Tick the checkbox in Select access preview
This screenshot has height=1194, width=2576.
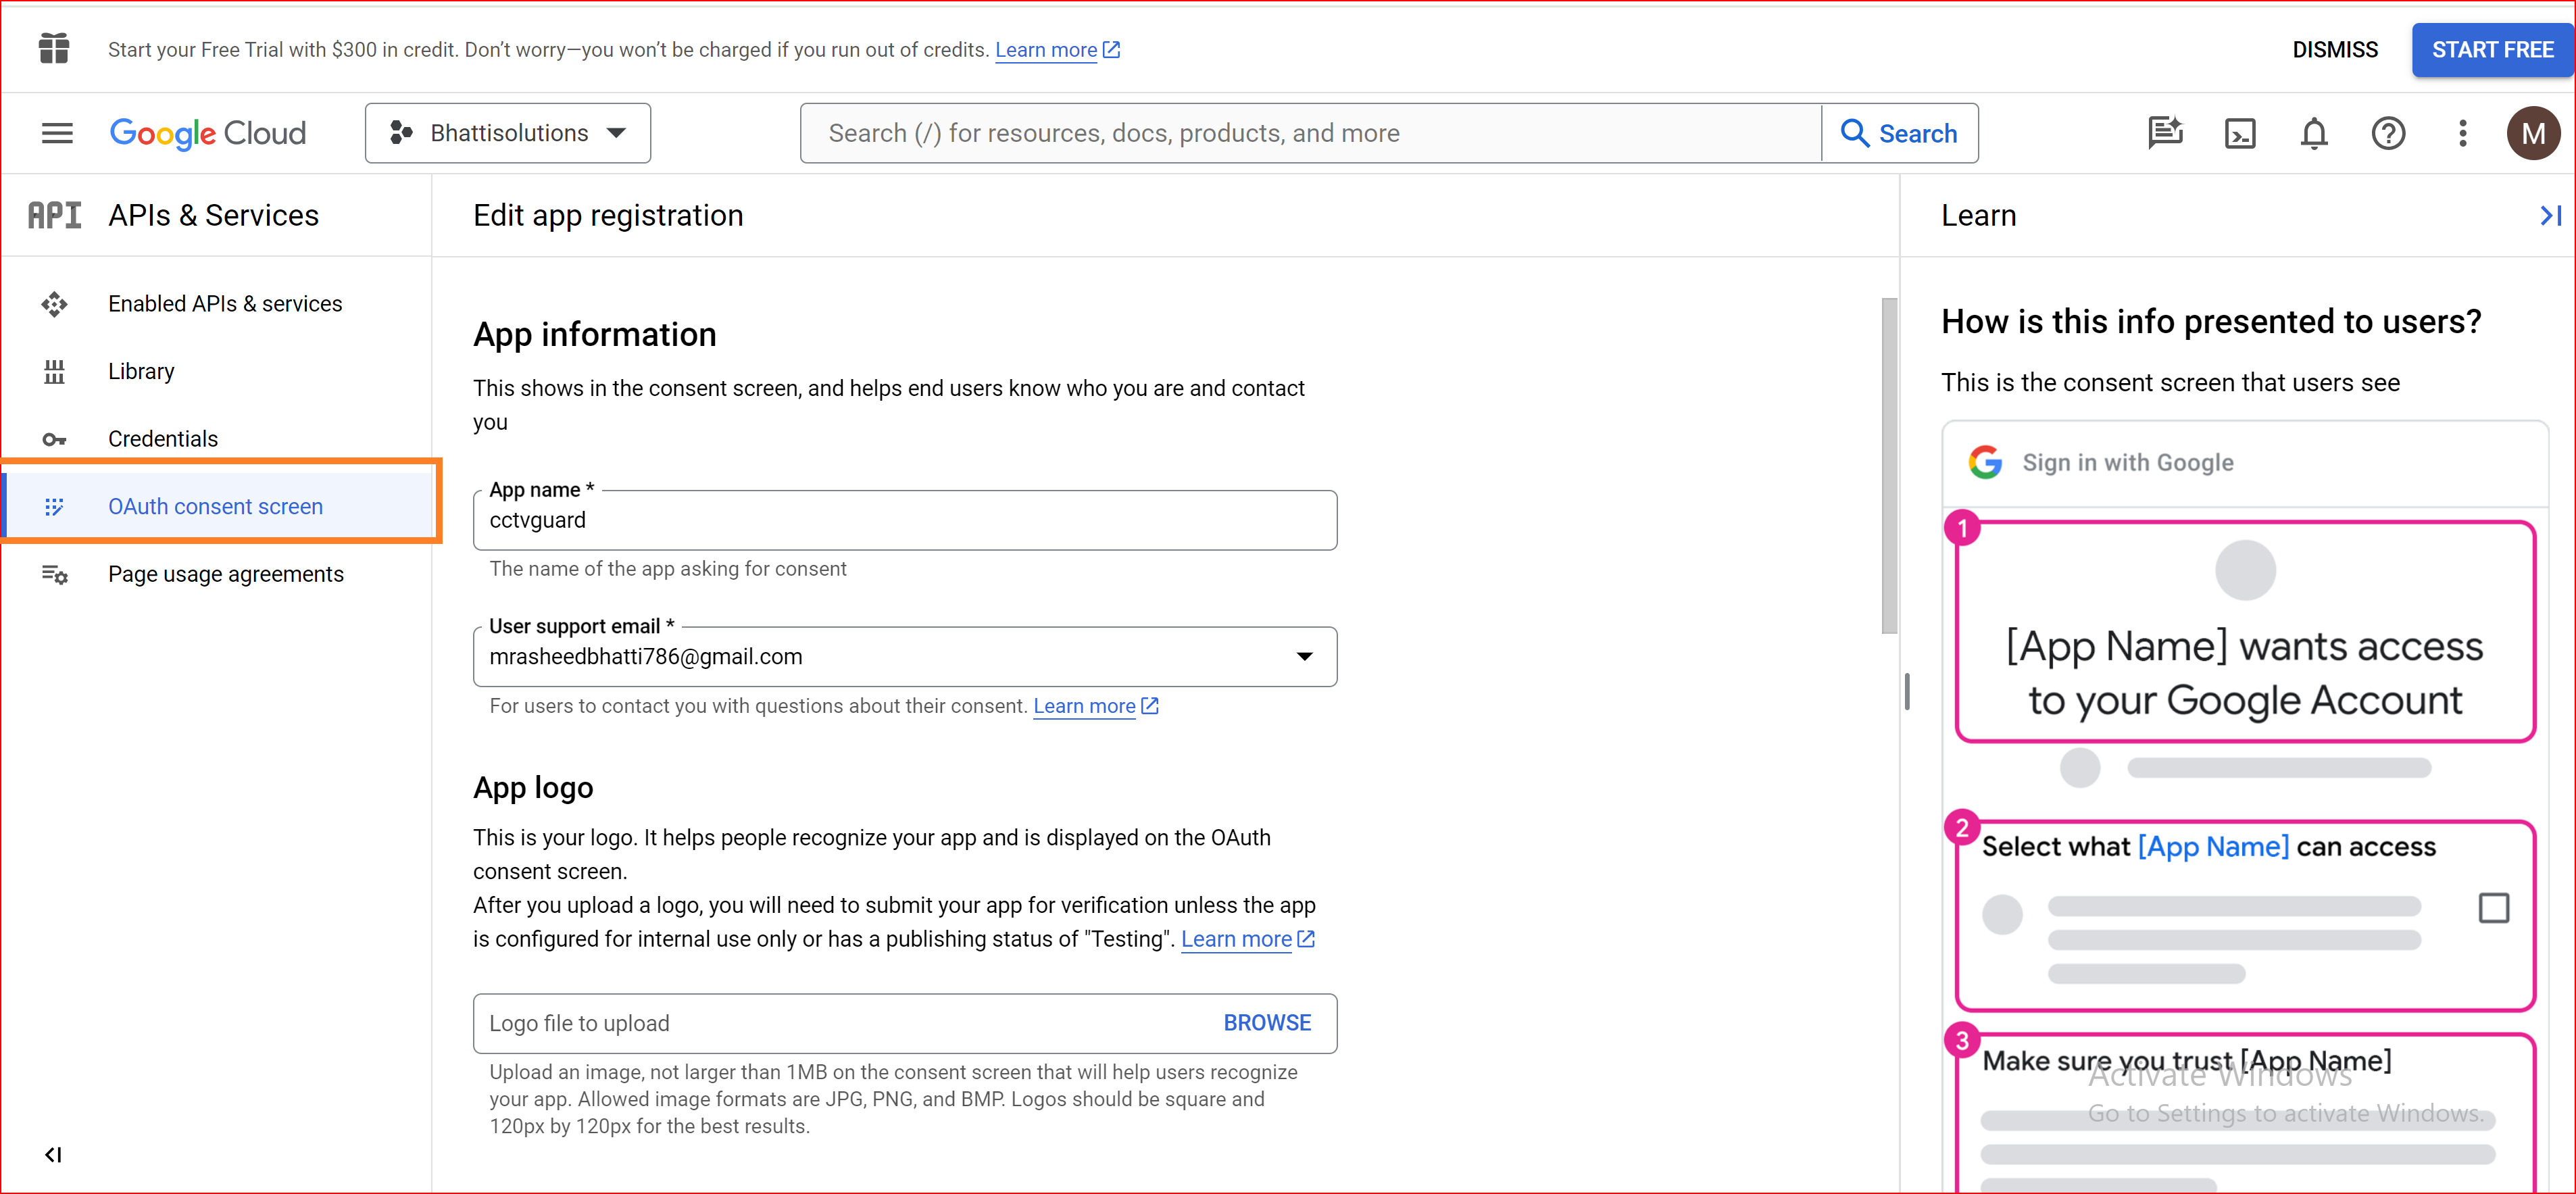(2494, 908)
